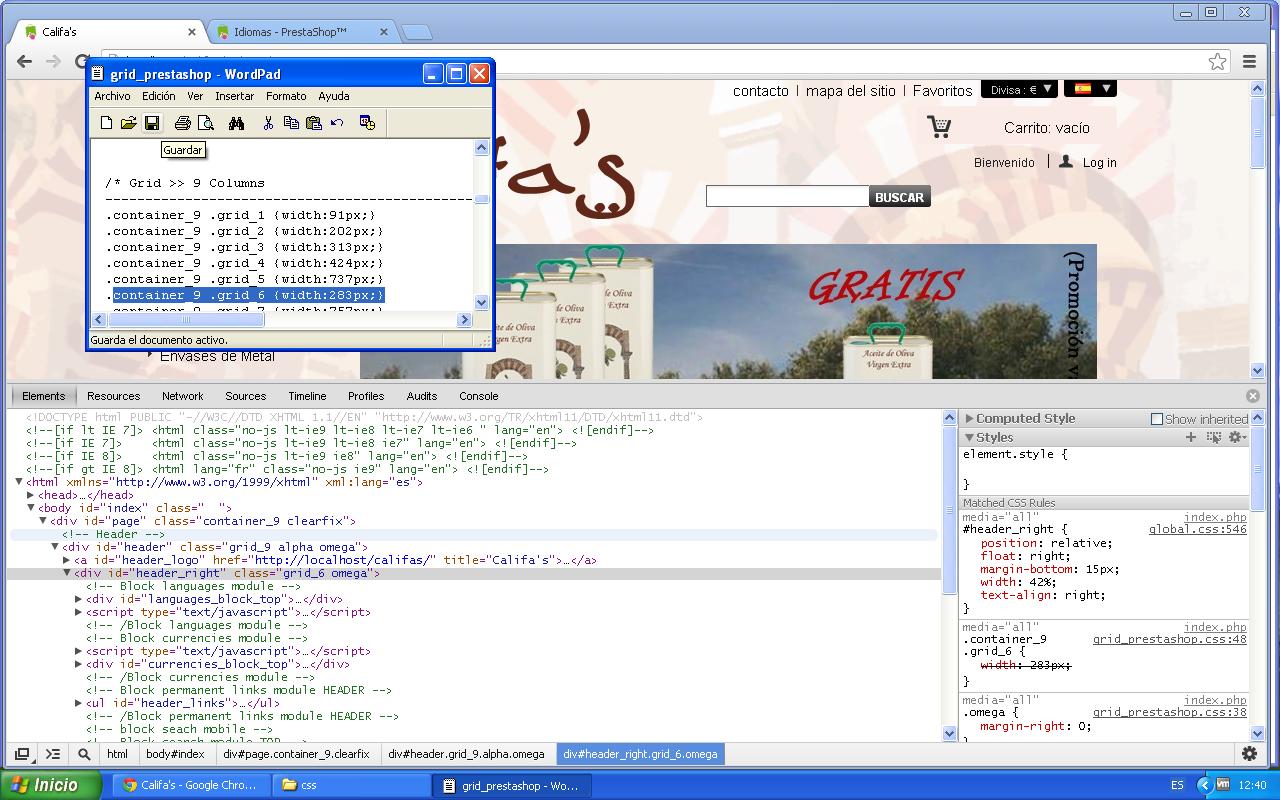Screen dimensions: 1280x800
Task: Open the grid_prestashop.css:48 source link
Action: pyautogui.click(x=1170, y=639)
